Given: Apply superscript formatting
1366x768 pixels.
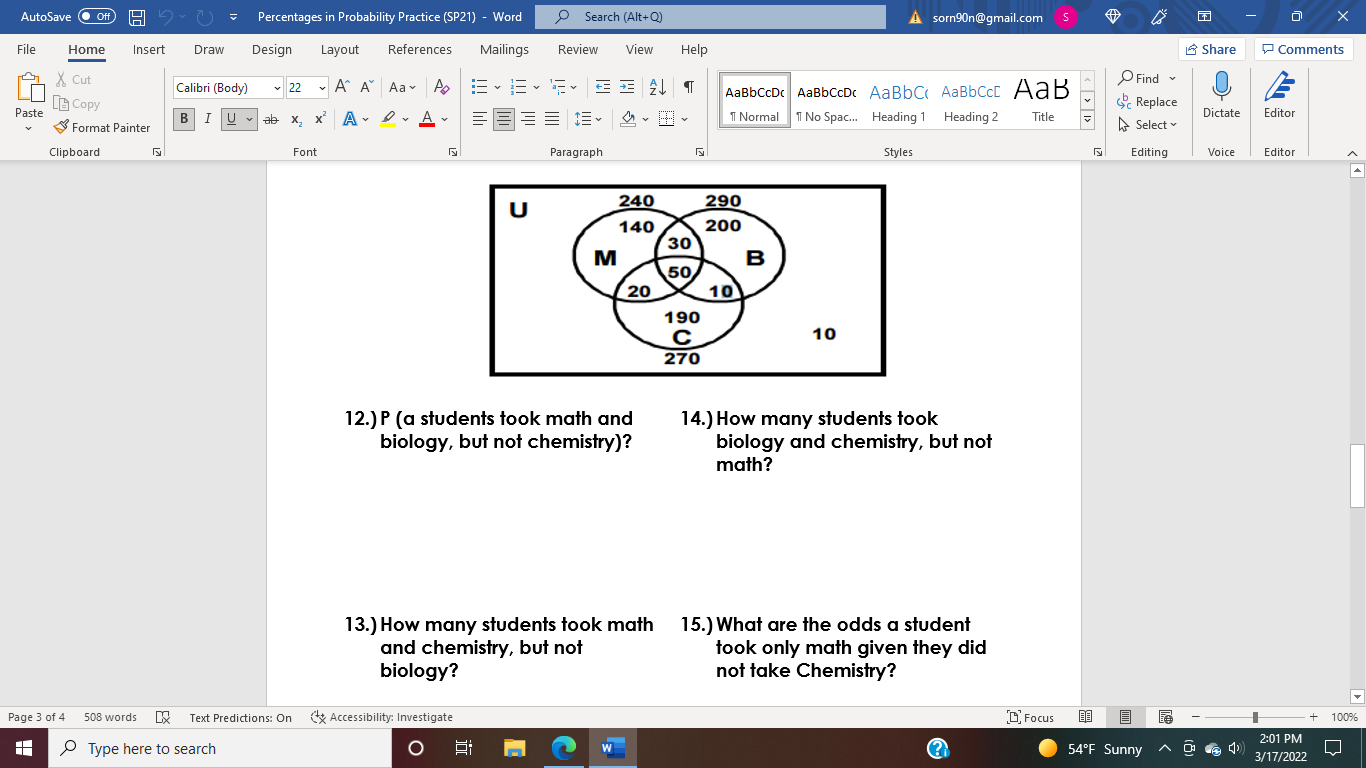Looking at the screenshot, I should click(320, 119).
